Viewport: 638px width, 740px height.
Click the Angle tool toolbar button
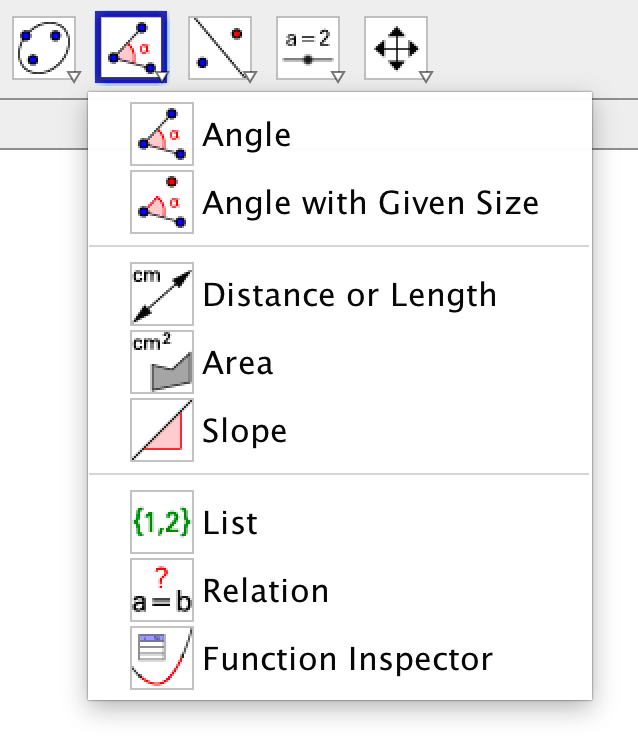pyautogui.click(x=131, y=47)
